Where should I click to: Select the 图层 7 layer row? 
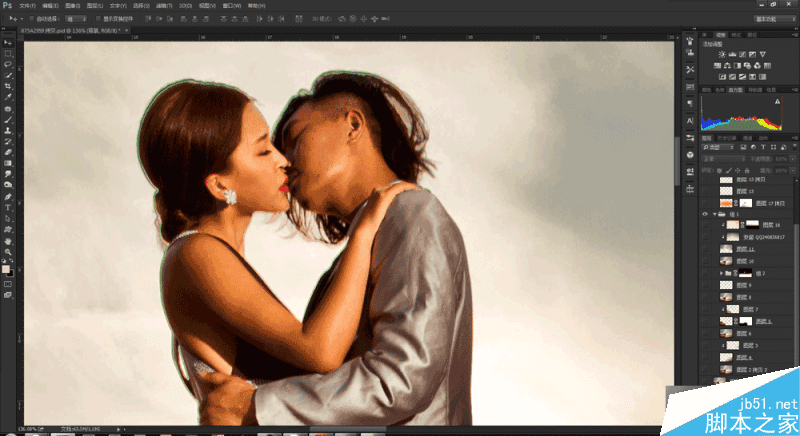click(747, 309)
